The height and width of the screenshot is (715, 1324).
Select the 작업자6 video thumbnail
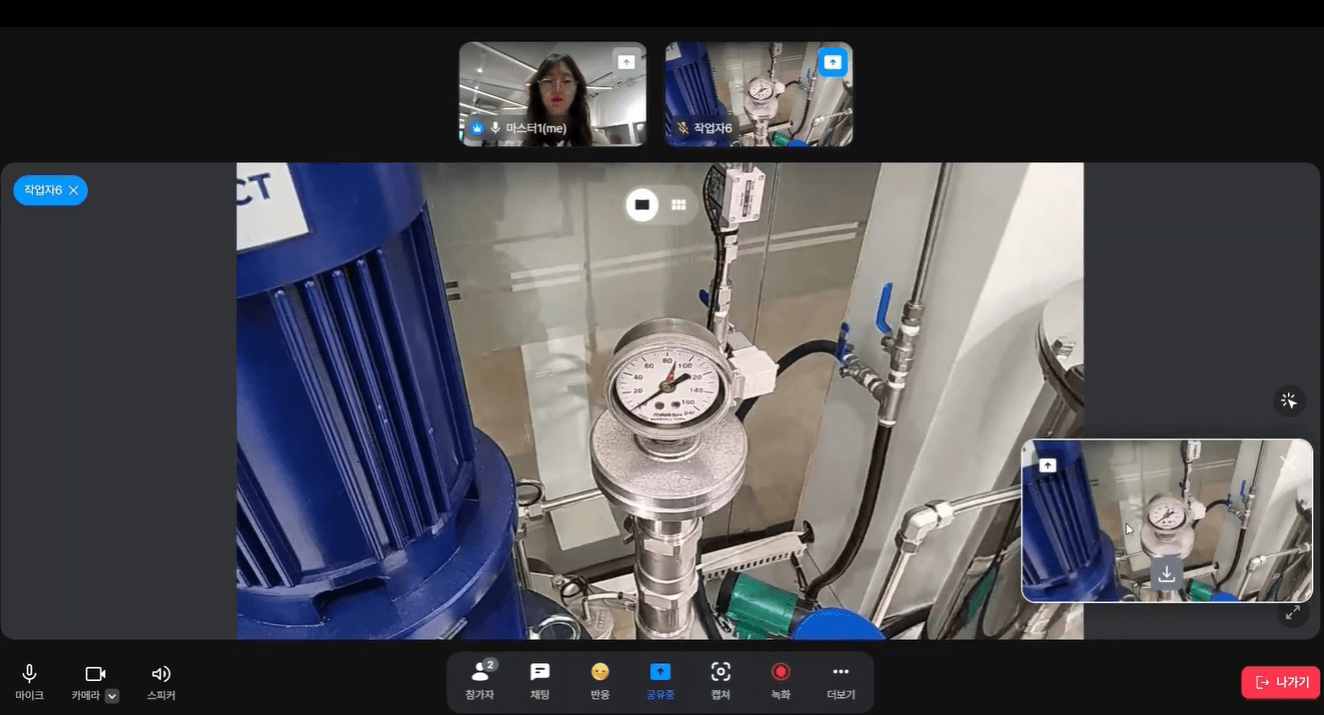(x=759, y=94)
